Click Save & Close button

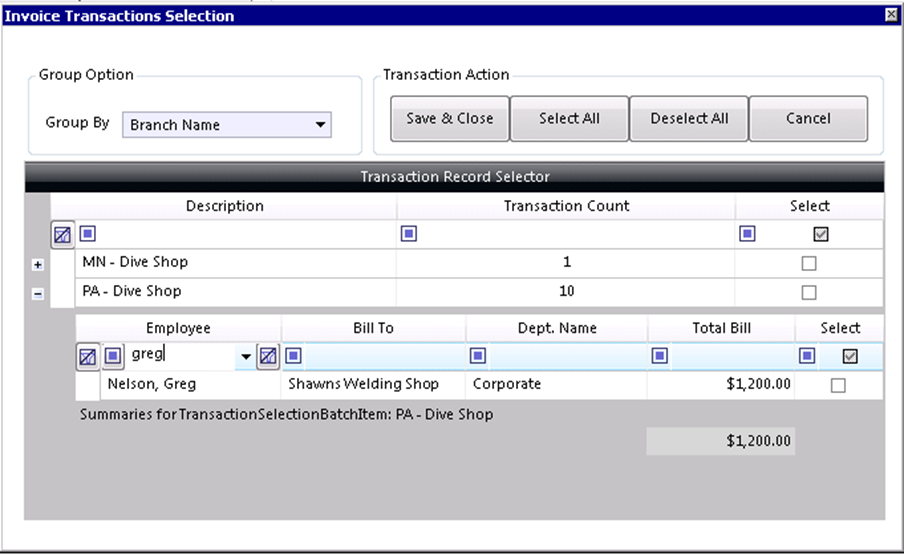coord(450,119)
